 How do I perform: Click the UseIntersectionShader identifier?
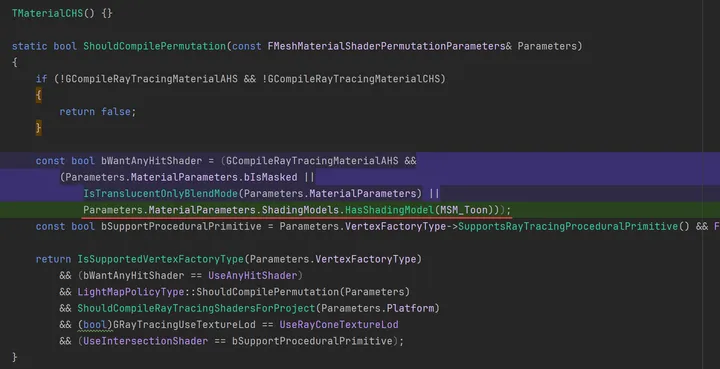pyautogui.click(x=146, y=341)
